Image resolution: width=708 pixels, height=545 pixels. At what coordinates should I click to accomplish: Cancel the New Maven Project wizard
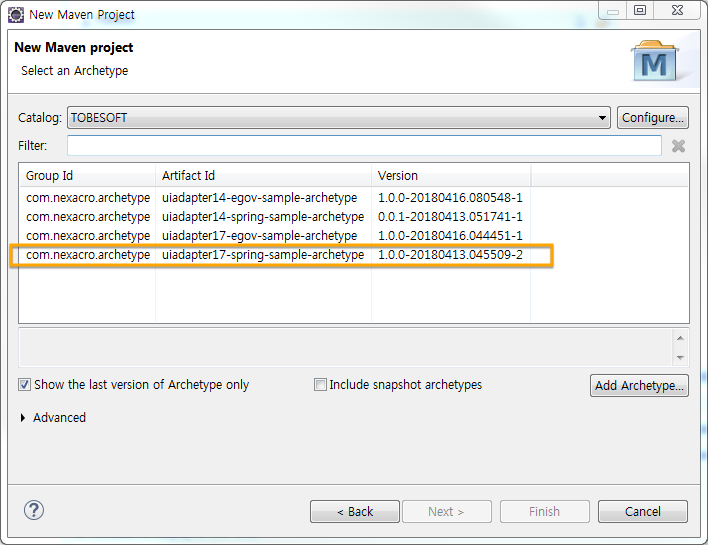642,511
